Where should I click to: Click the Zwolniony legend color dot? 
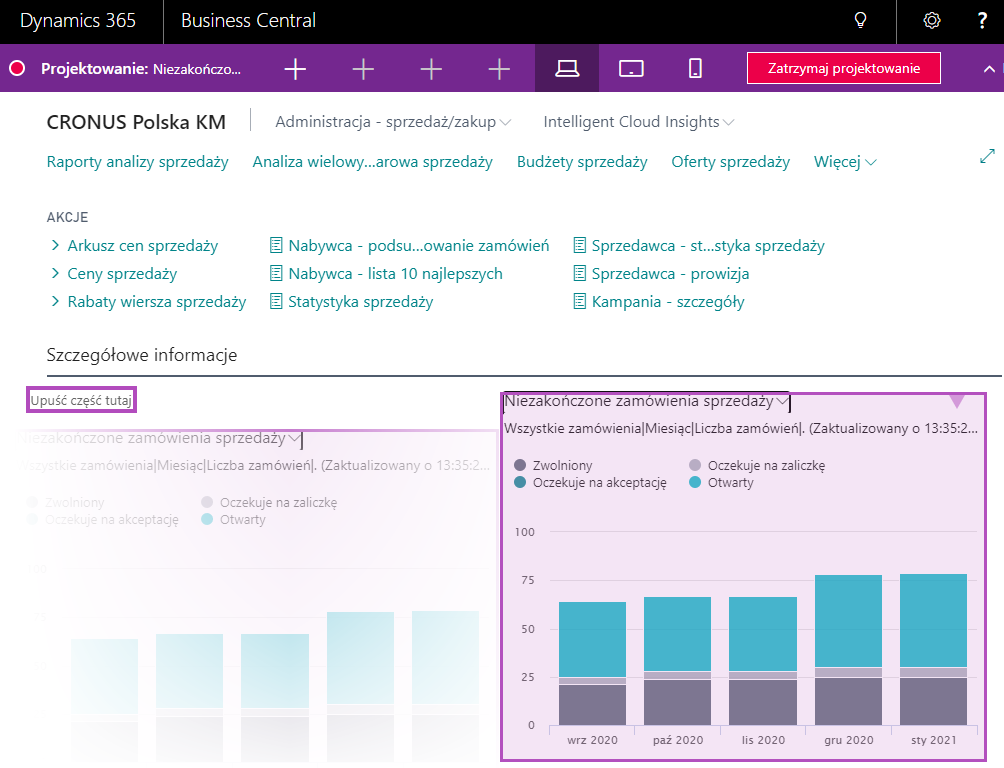[520, 465]
